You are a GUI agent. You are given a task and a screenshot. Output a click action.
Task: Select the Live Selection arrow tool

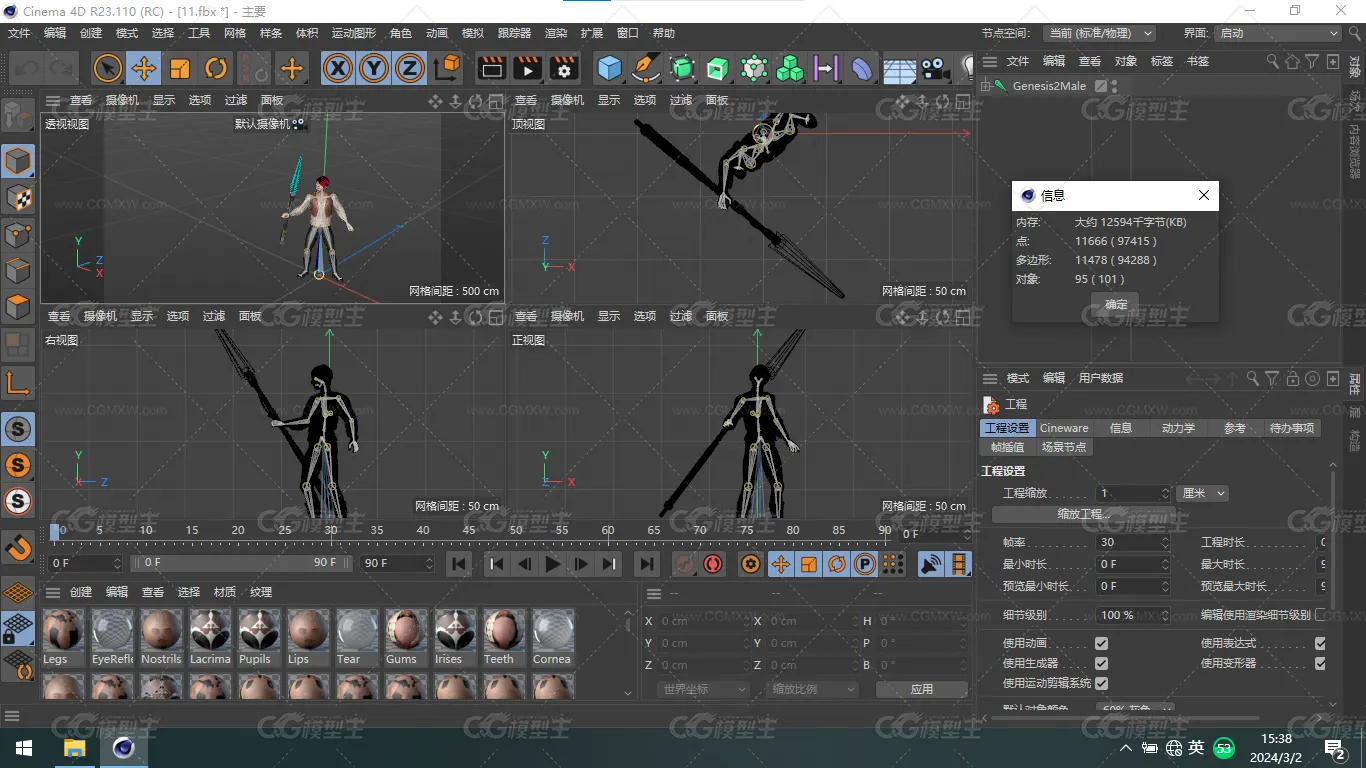108,68
